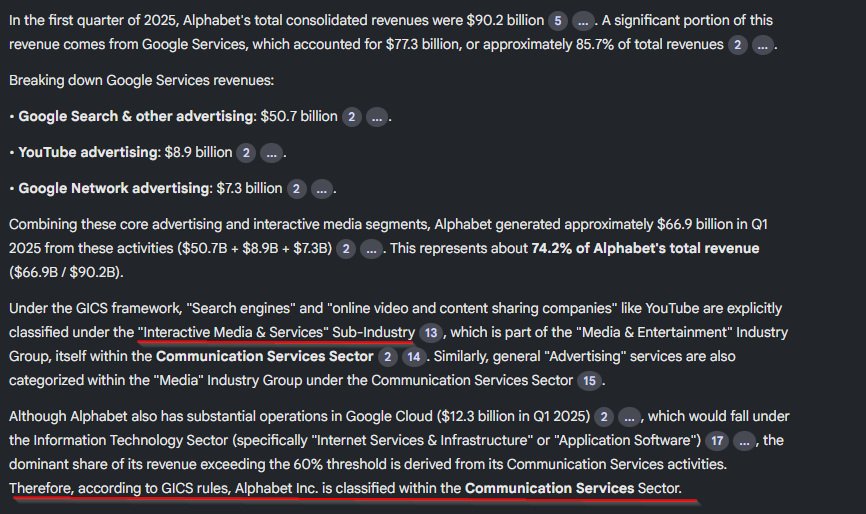Expand more citations beside citation 5
The width and height of the screenshot is (866, 514).
(583, 21)
